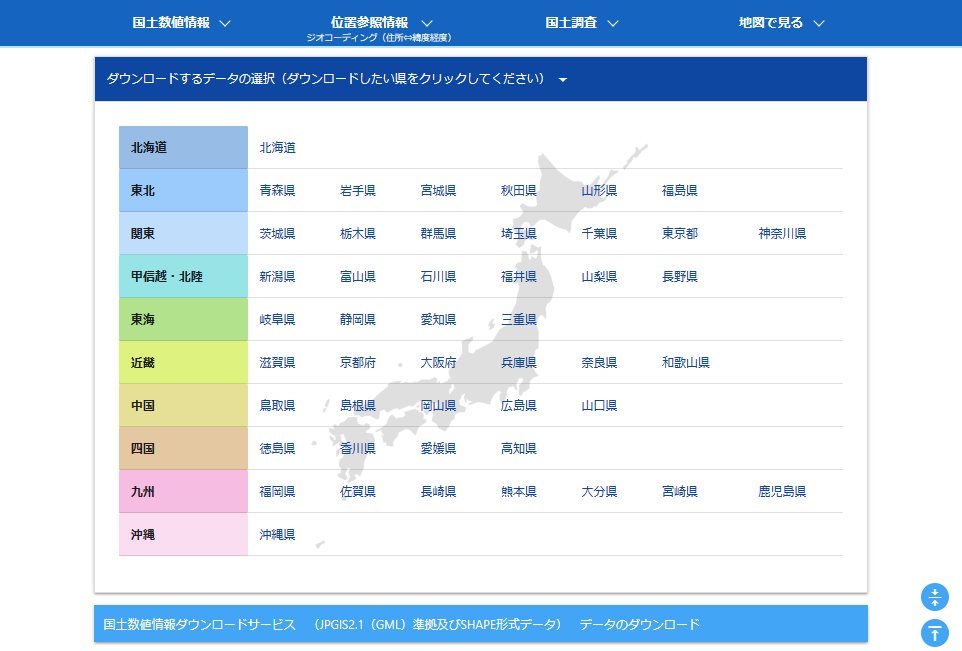Select 北海道 prefecture link
The image size is (962, 651).
(277, 147)
